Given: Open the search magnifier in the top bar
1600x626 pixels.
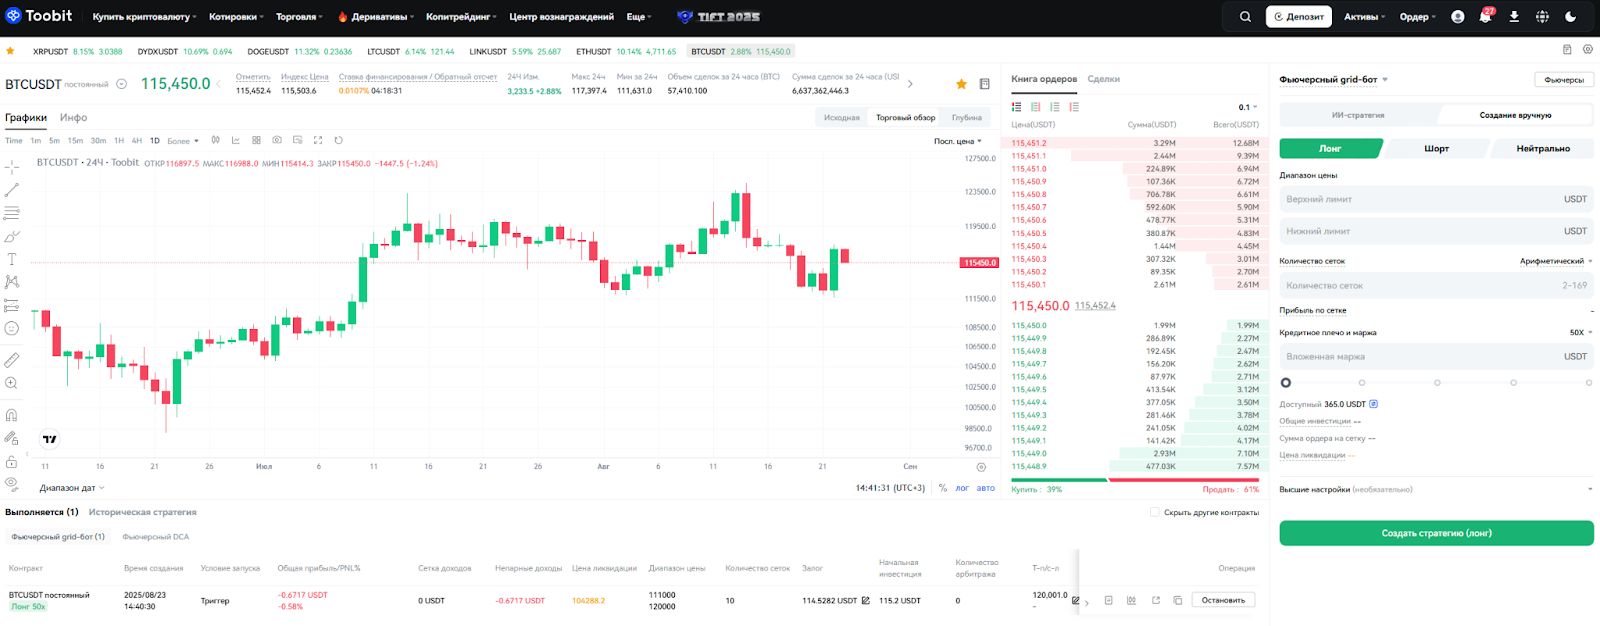Looking at the screenshot, I should (x=1245, y=17).
